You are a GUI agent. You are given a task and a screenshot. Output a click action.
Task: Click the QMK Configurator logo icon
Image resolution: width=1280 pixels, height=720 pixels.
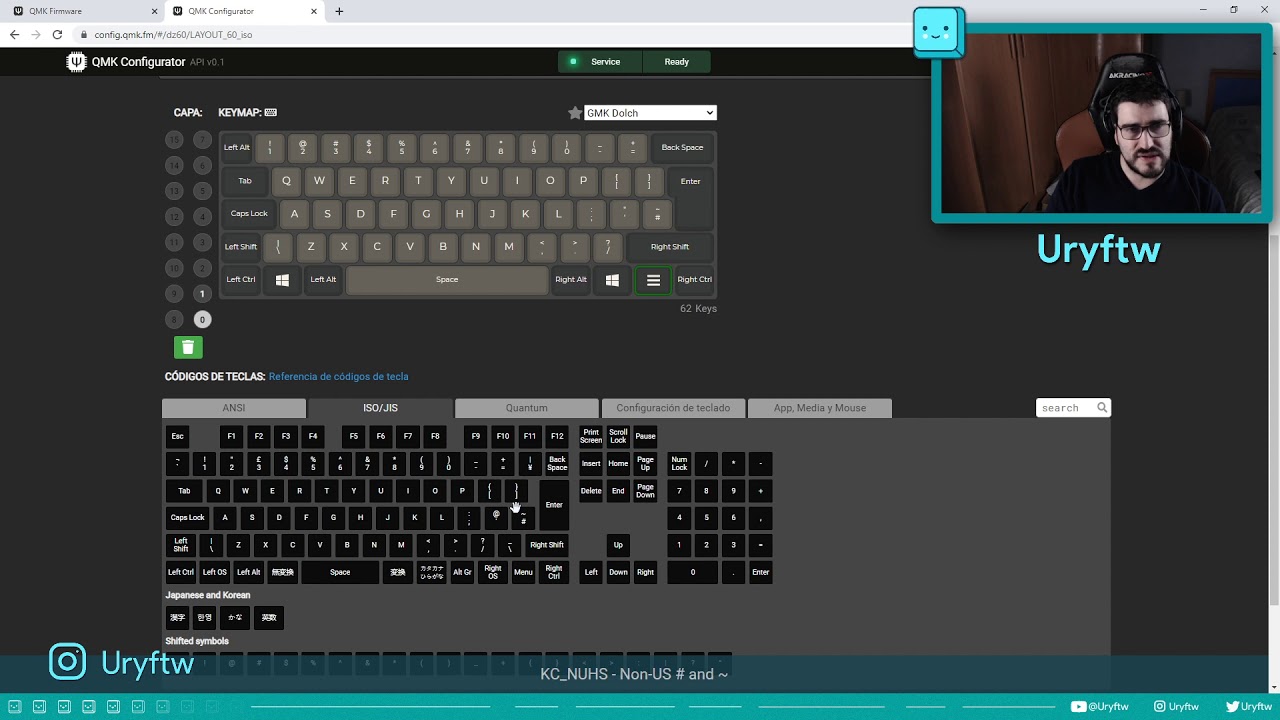76,62
